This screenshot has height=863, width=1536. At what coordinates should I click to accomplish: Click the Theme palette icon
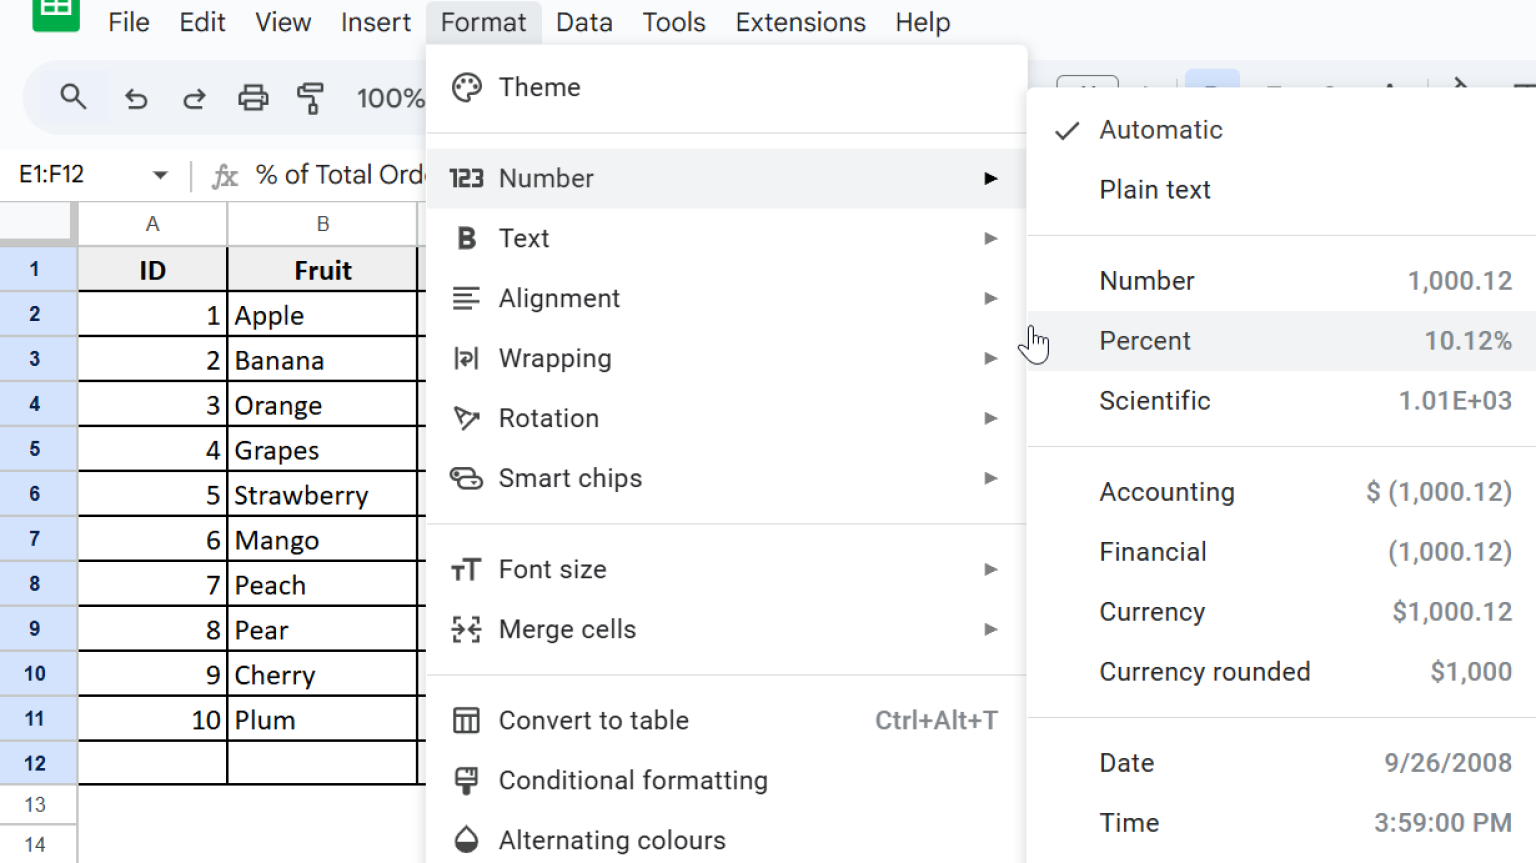coord(466,87)
